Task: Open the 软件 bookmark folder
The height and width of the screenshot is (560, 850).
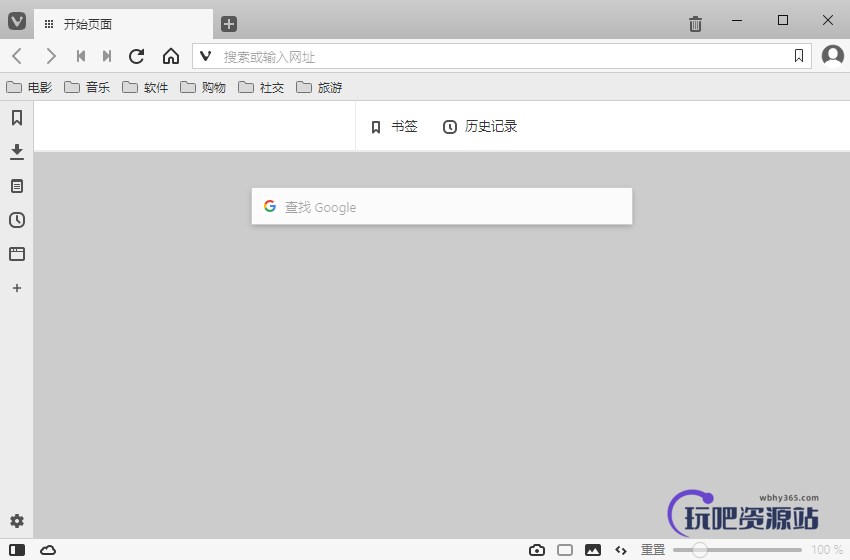Action: [x=145, y=87]
